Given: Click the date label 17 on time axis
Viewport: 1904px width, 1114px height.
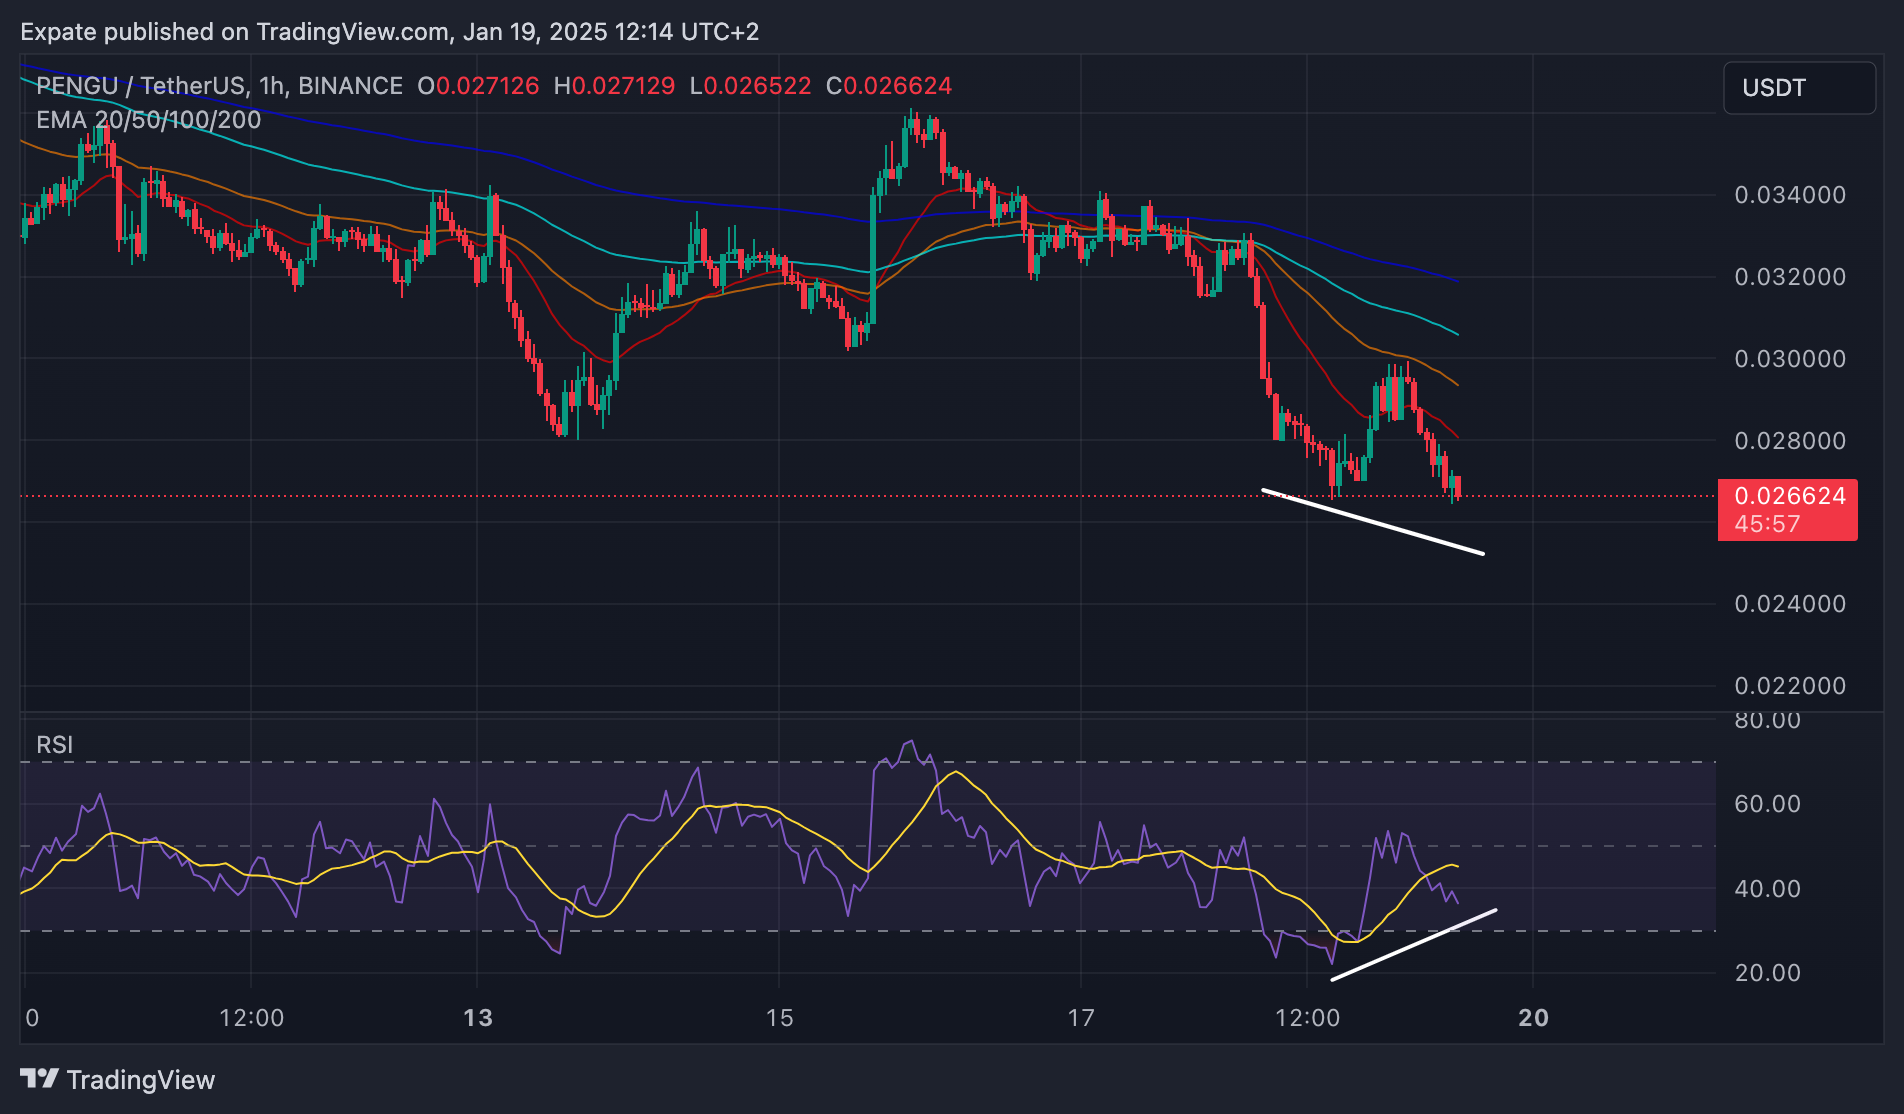Looking at the screenshot, I should (x=1081, y=1018).
